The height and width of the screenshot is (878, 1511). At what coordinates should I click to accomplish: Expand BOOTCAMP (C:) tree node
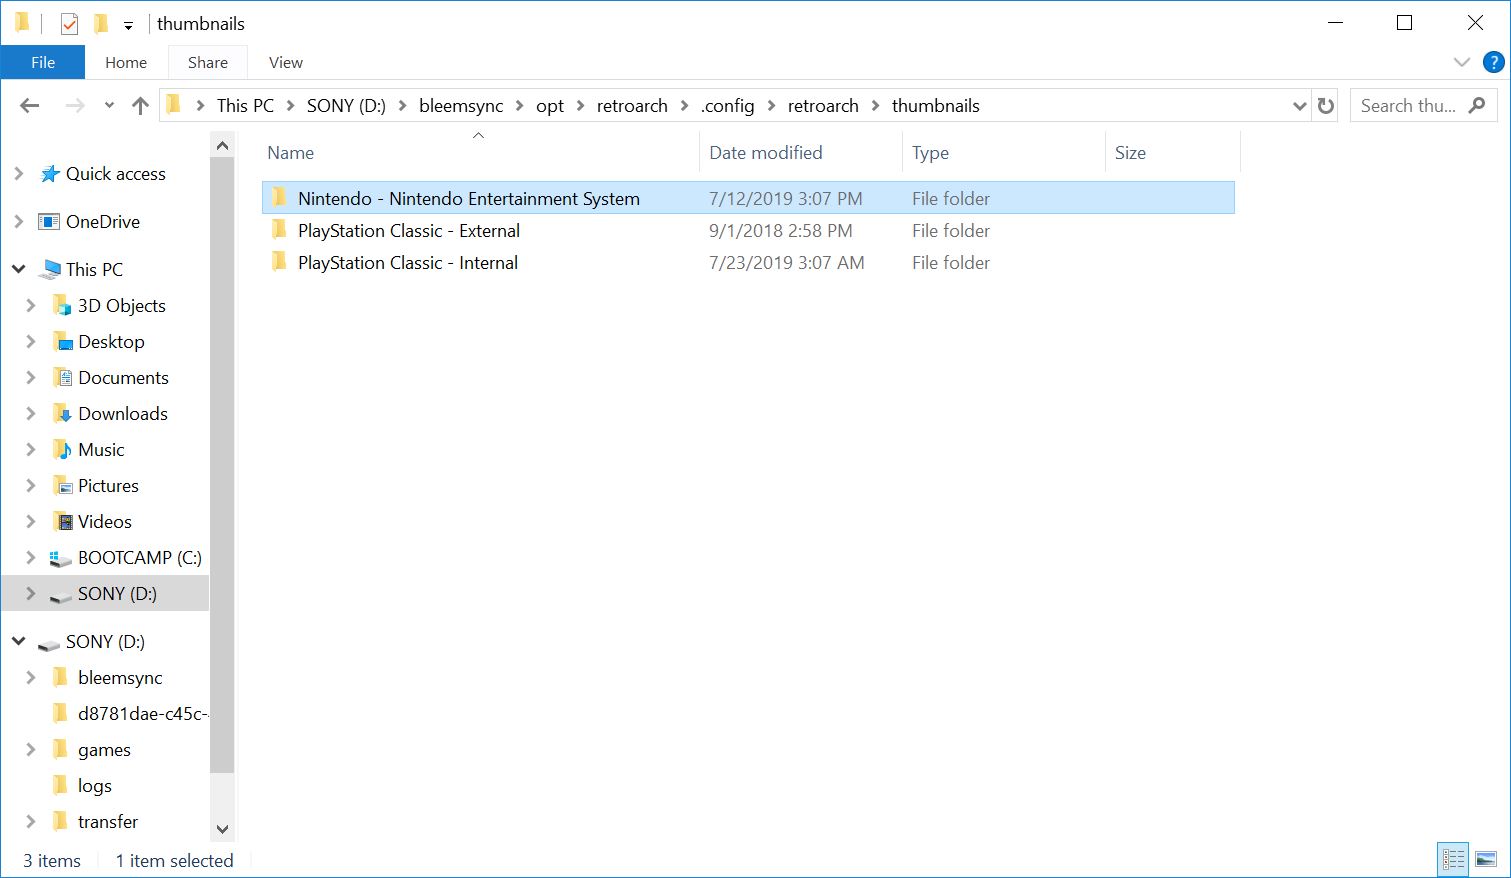pos(30,557)
